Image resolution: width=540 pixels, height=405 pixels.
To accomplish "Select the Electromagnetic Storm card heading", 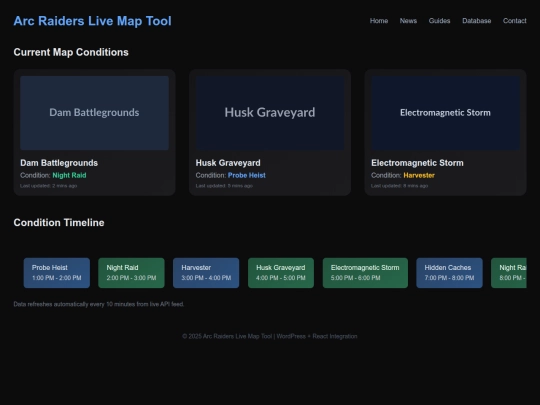I will [417, 163].
